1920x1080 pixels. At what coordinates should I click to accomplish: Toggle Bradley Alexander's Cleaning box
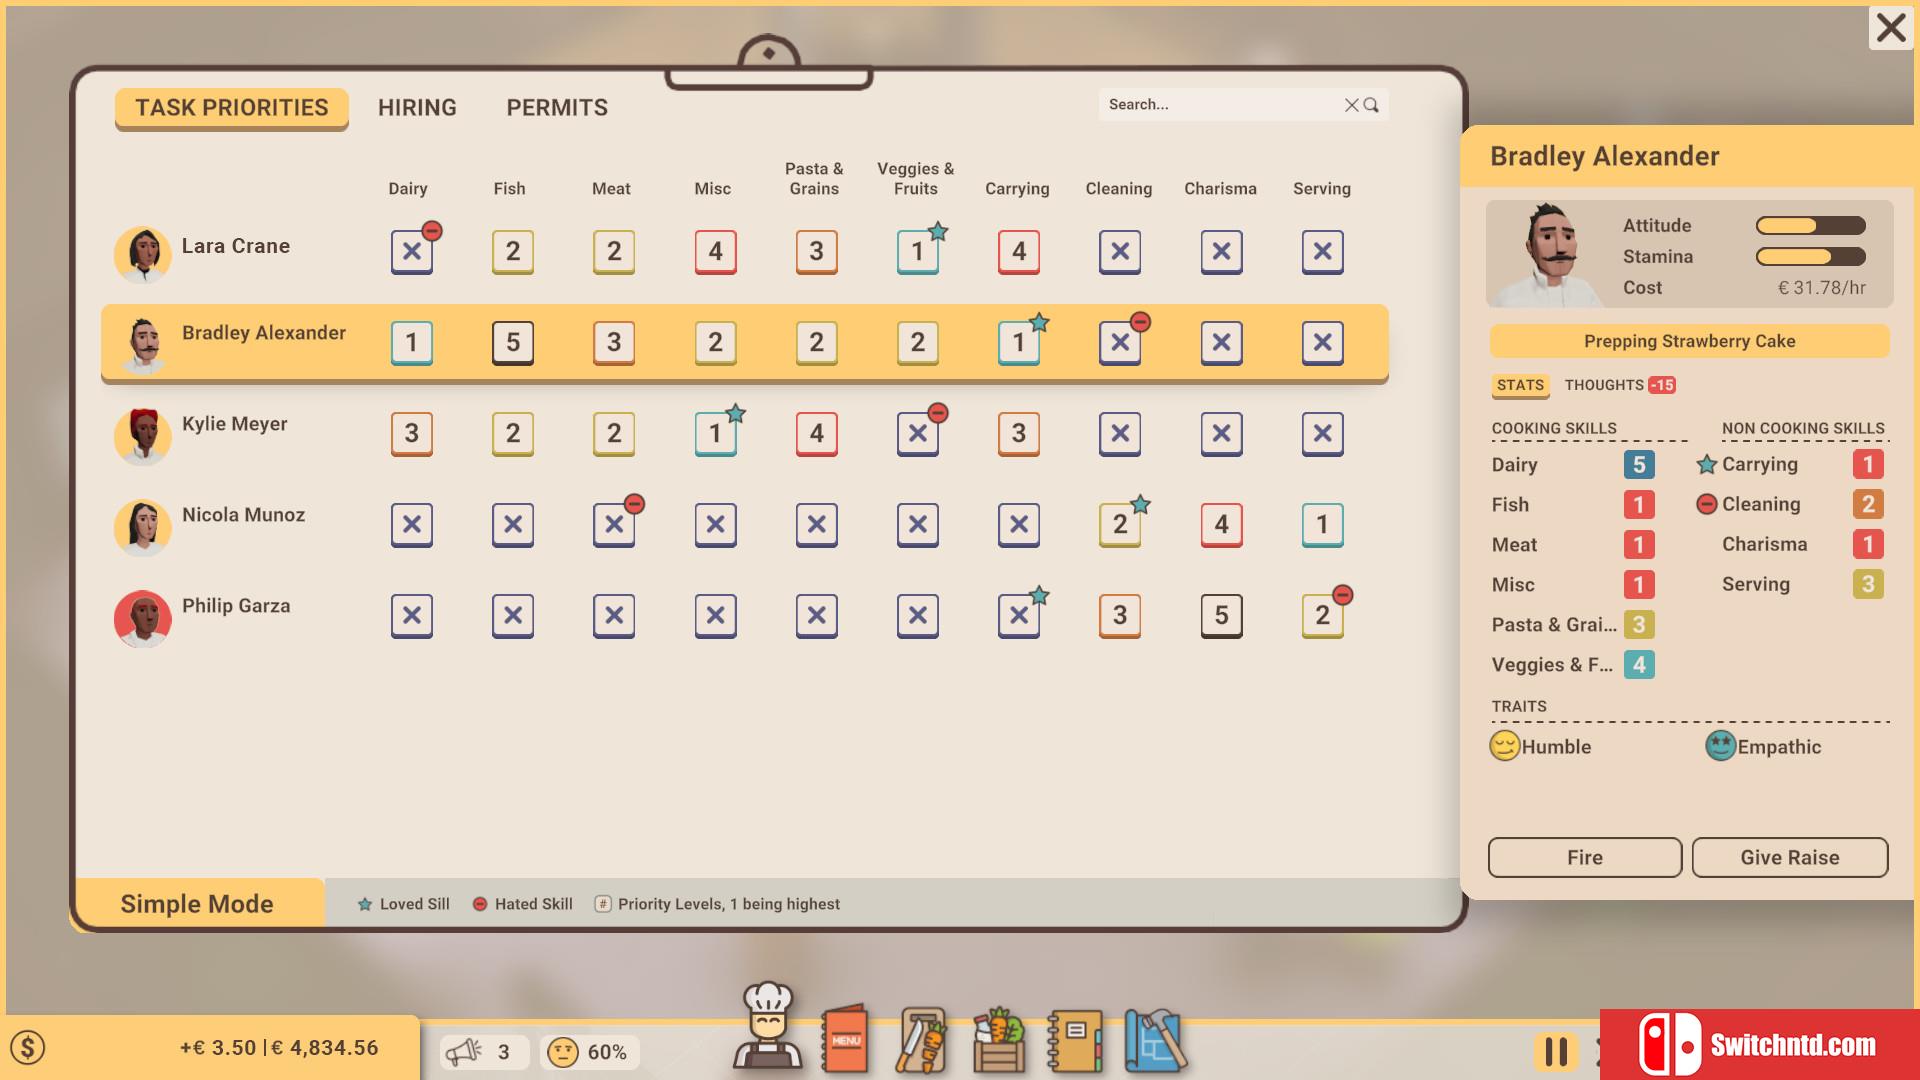(1120, 343)
